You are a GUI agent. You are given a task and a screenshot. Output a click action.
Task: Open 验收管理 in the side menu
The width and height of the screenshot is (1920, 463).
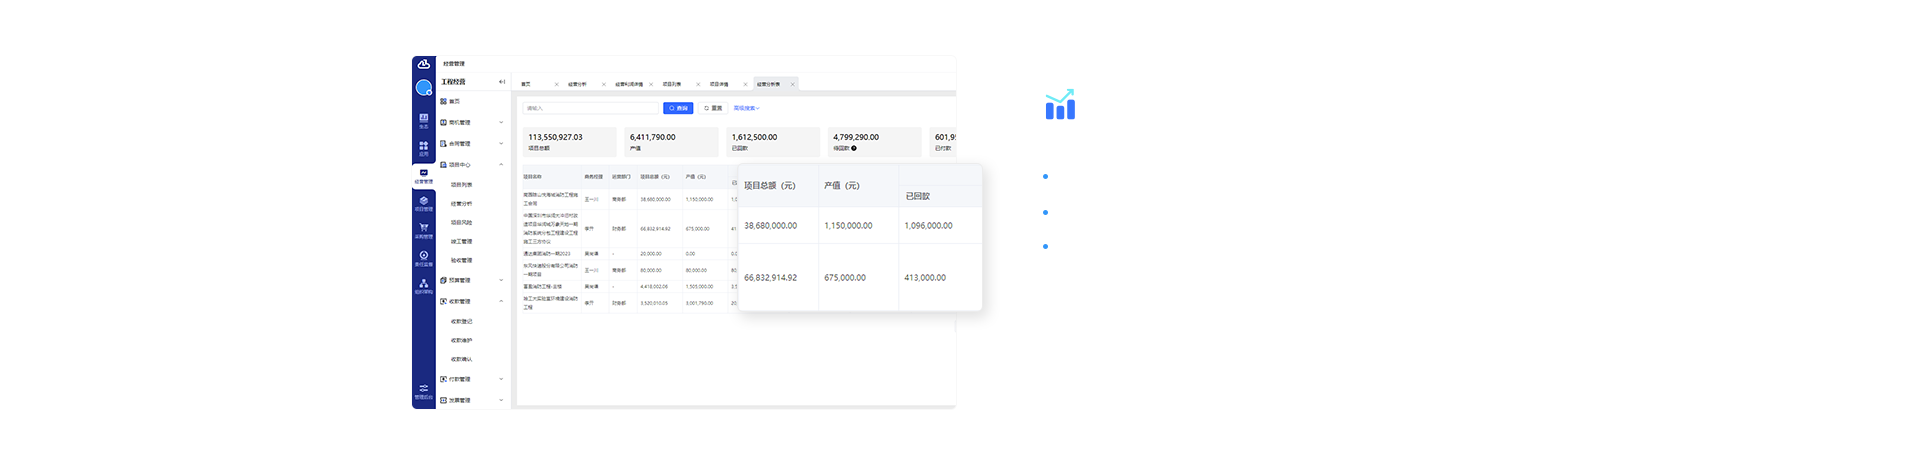(x=461, y=261)
